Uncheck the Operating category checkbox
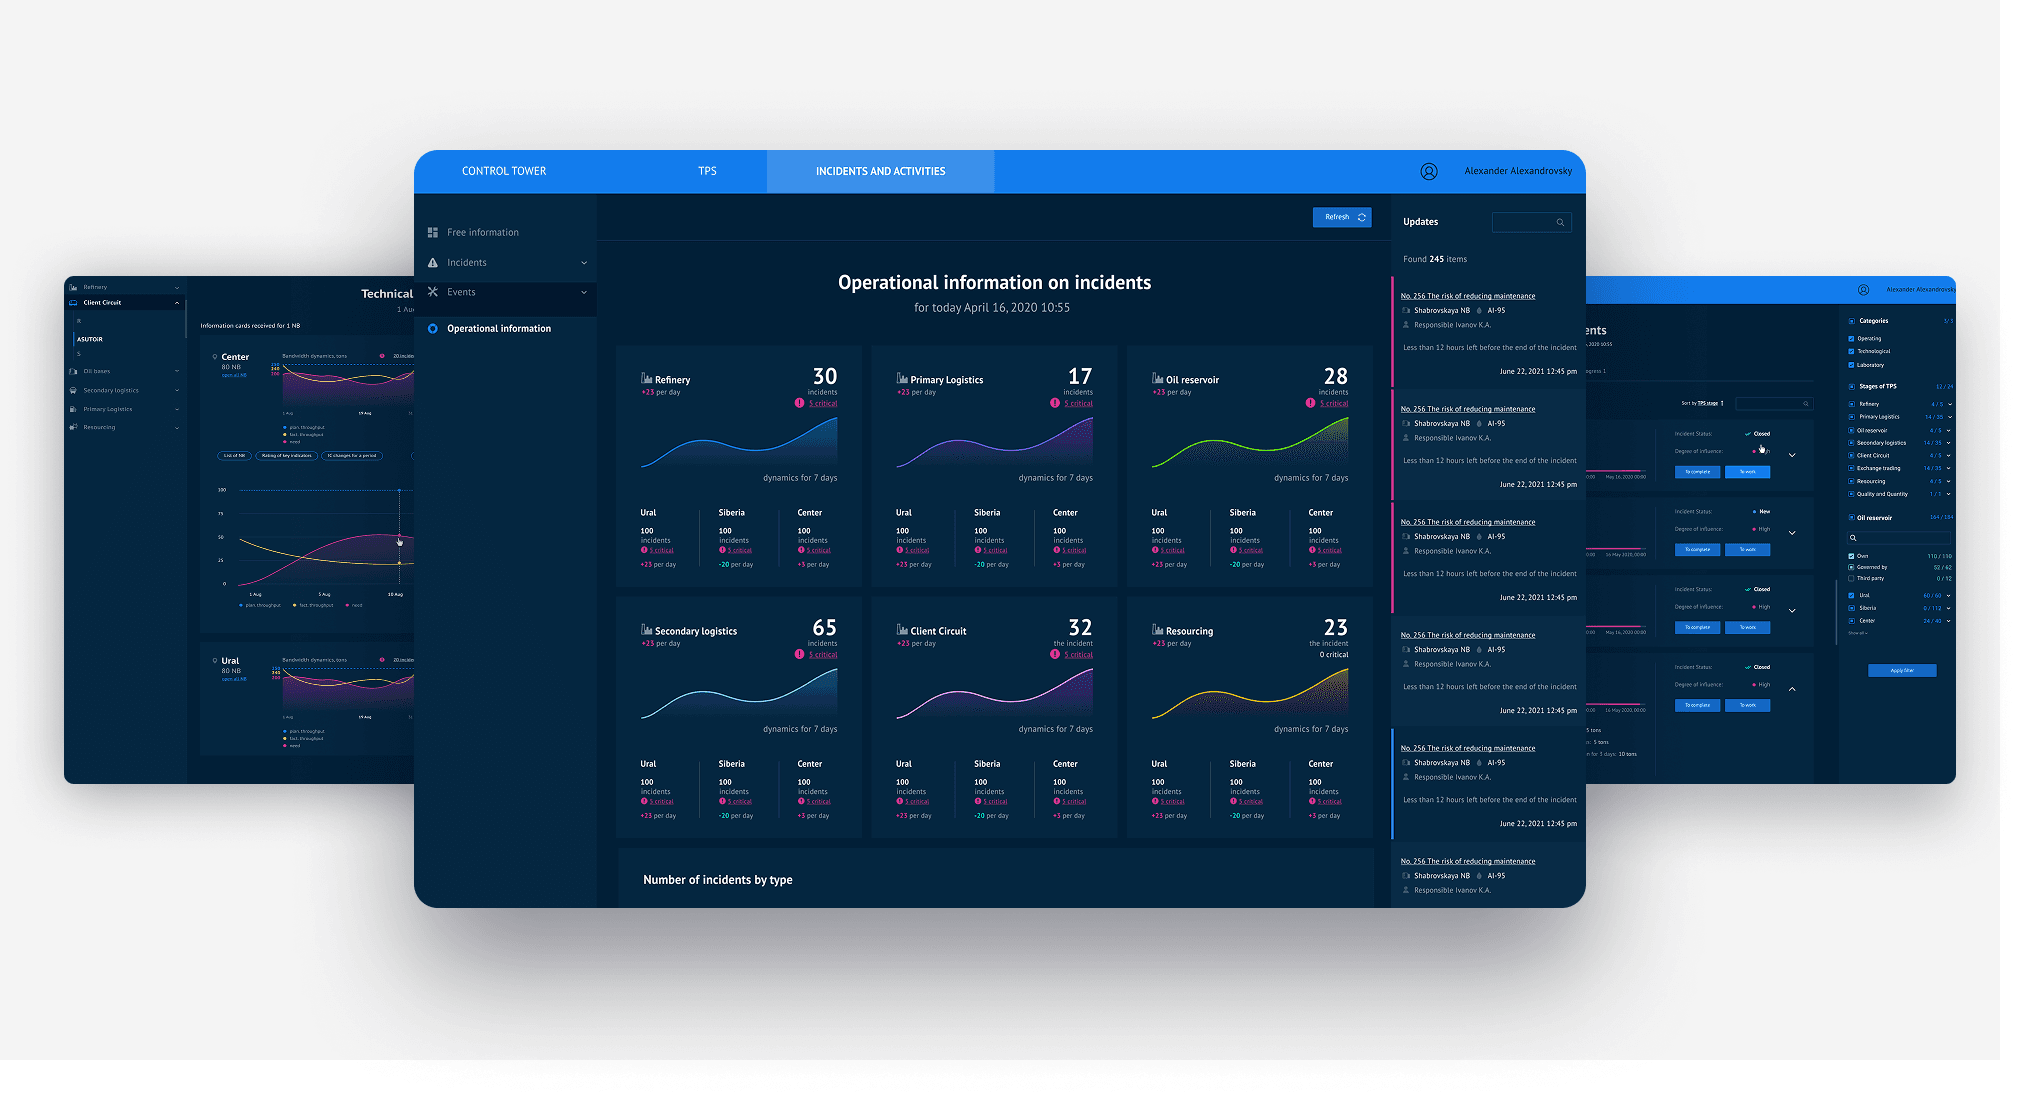Viewport: 2021px width, 1101px height. click(x=1851, y=338)
